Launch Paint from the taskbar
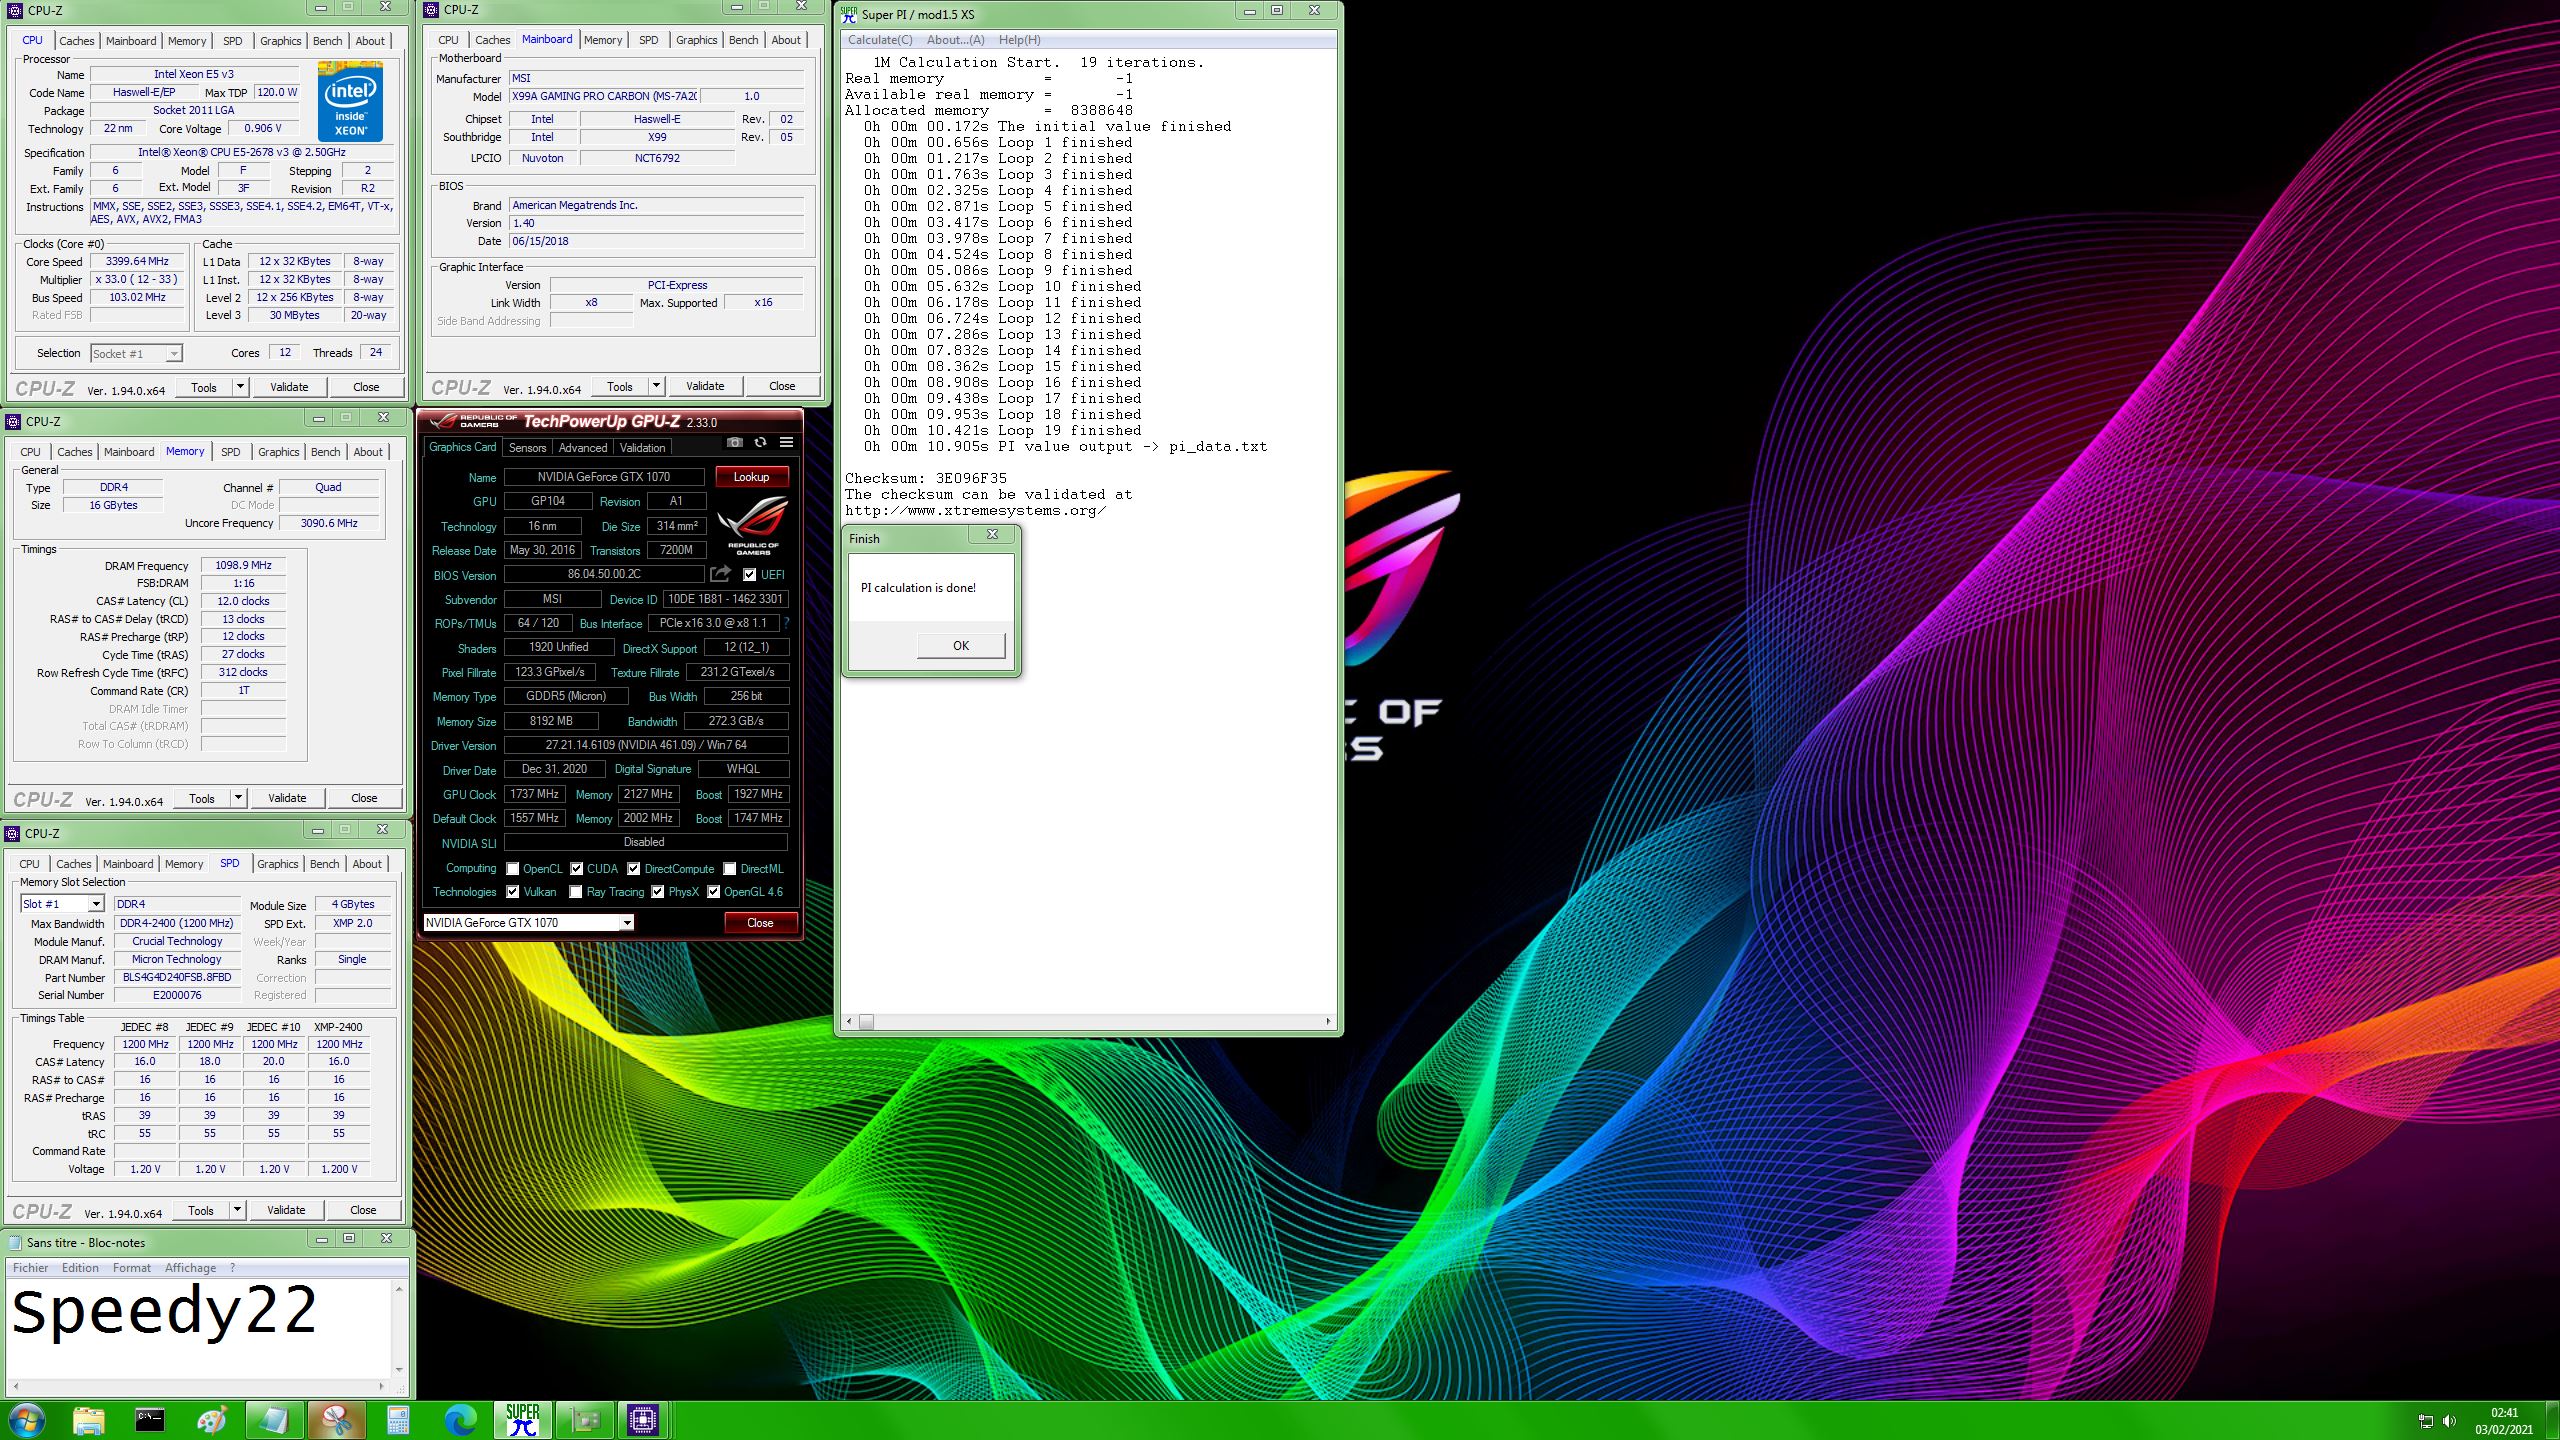2560x1440 pixels. [212, 1420]
